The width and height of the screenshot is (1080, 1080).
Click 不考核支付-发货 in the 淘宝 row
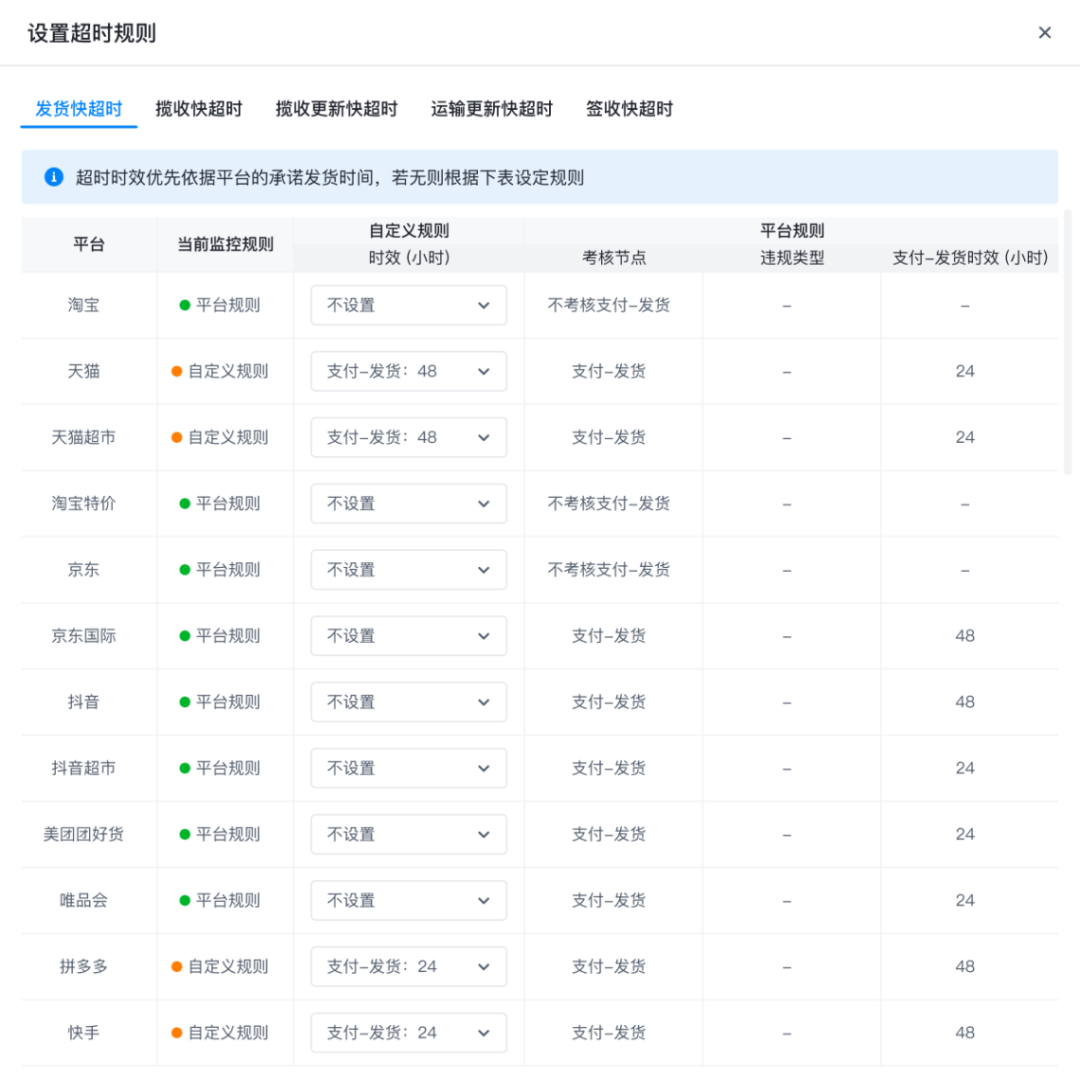609,305
